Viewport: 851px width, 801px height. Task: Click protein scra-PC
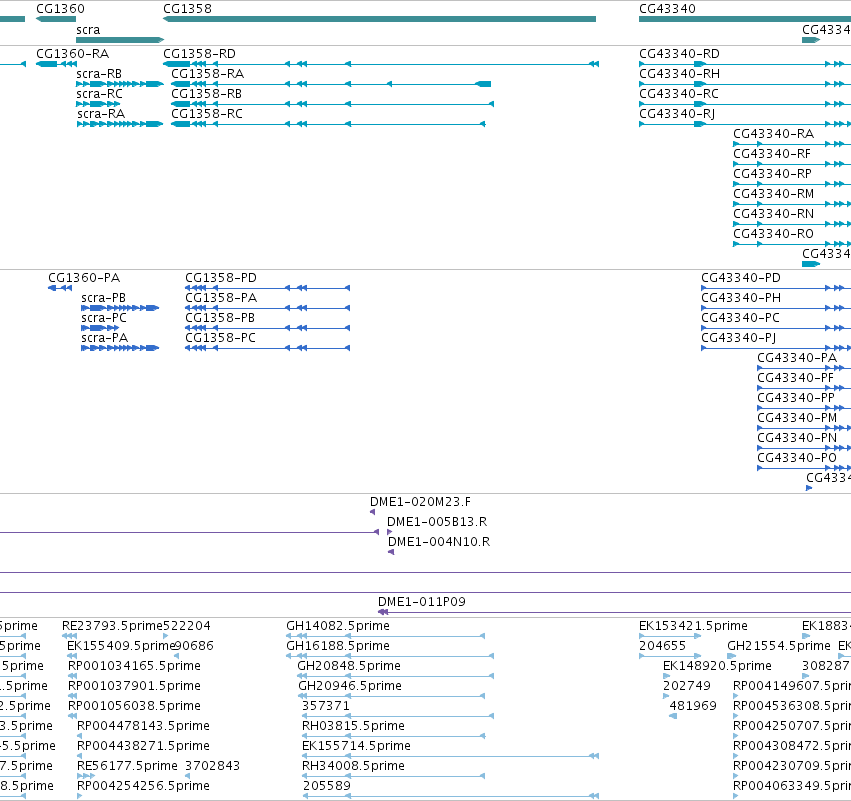tap(104, 318)
